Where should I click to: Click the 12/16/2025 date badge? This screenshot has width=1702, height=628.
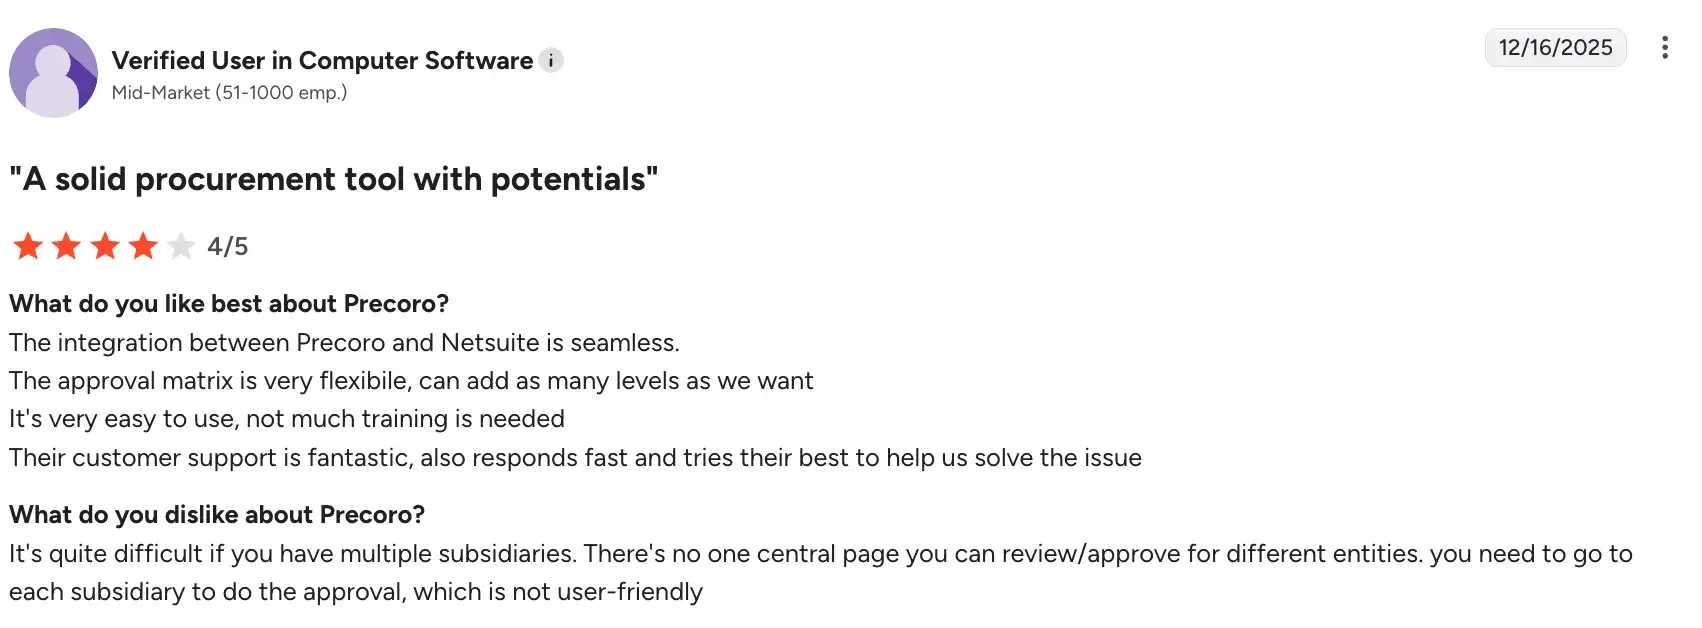(1555, 48)
